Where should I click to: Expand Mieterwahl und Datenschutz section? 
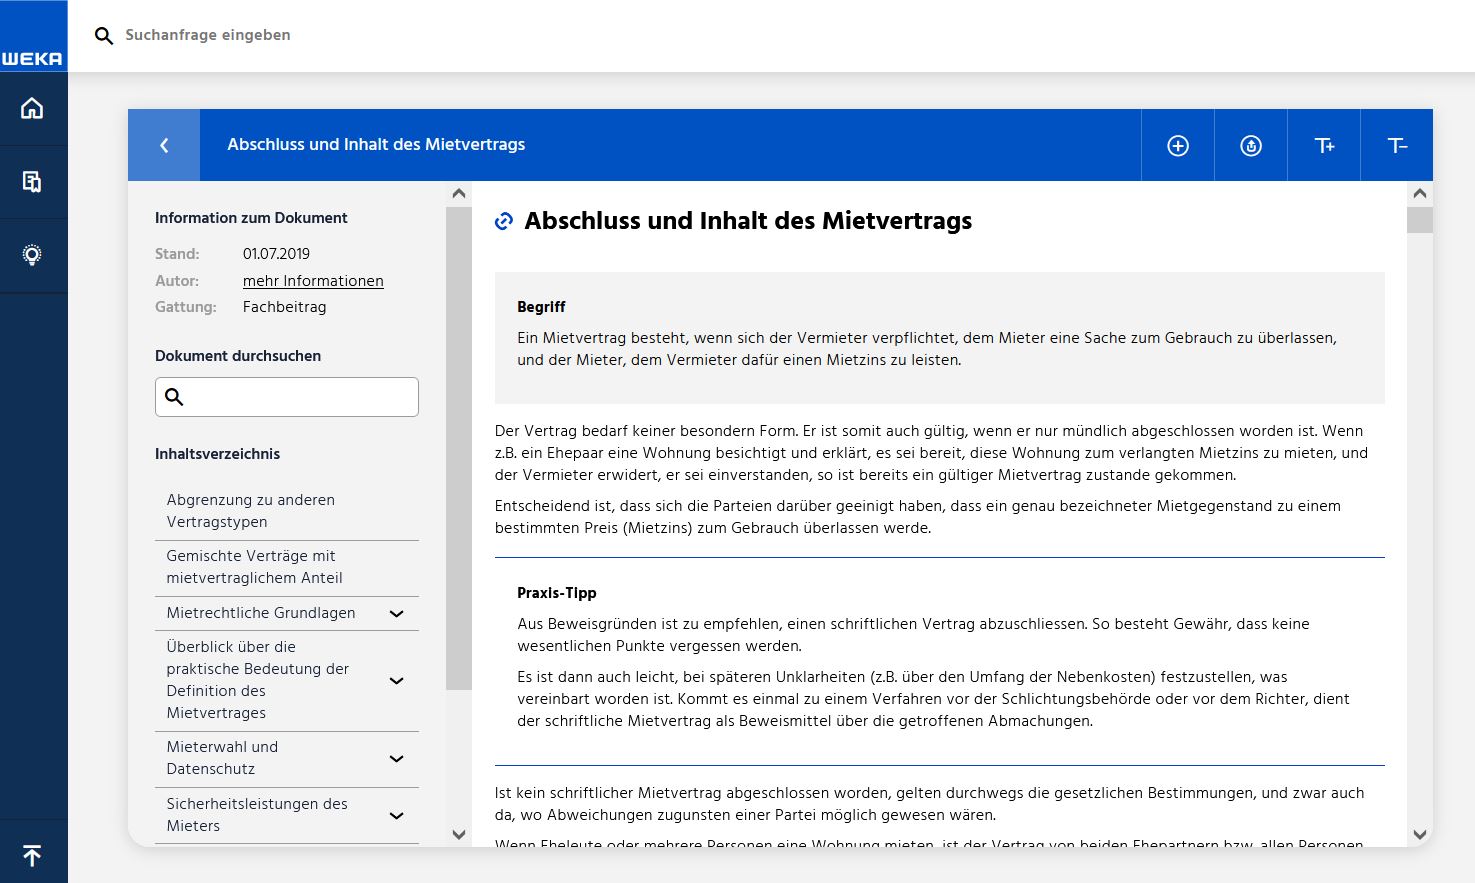[396, 759]
